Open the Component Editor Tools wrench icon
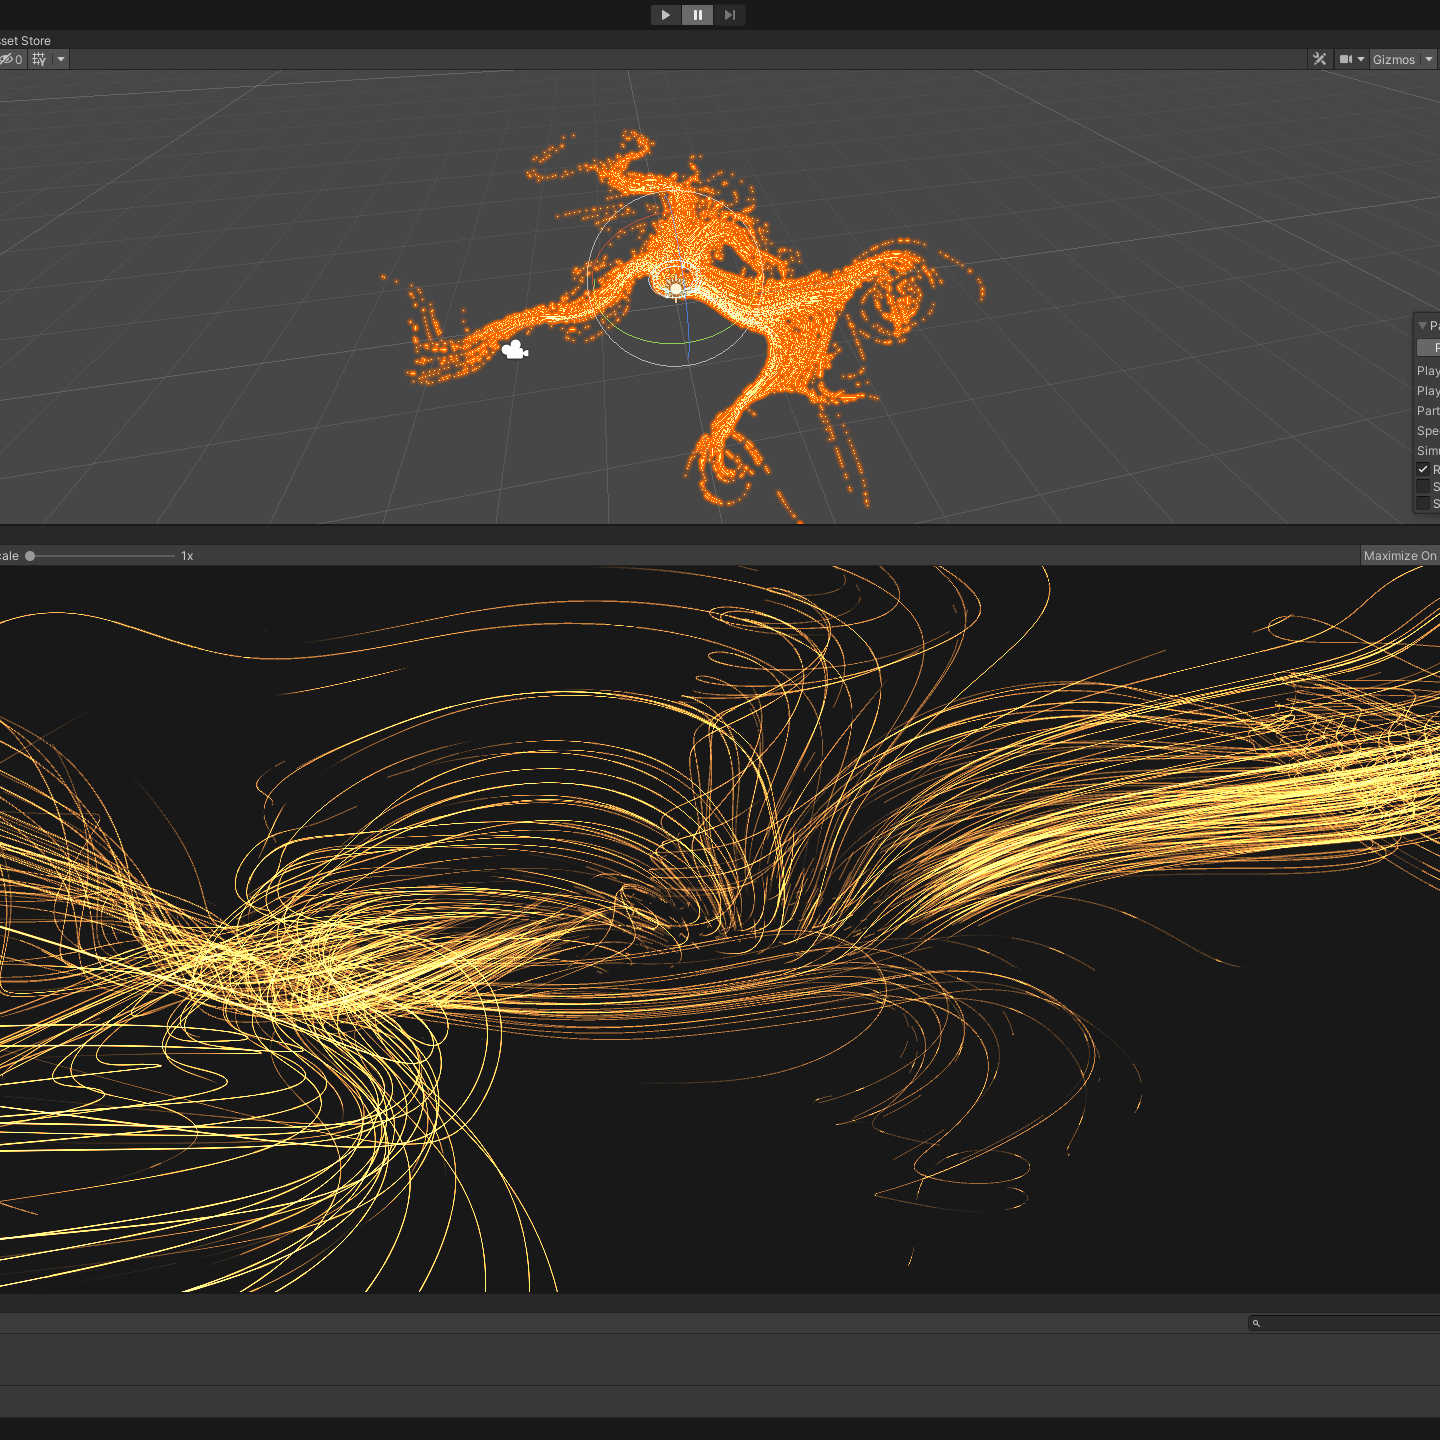1440x1440 pixels. pos(1319,59)
